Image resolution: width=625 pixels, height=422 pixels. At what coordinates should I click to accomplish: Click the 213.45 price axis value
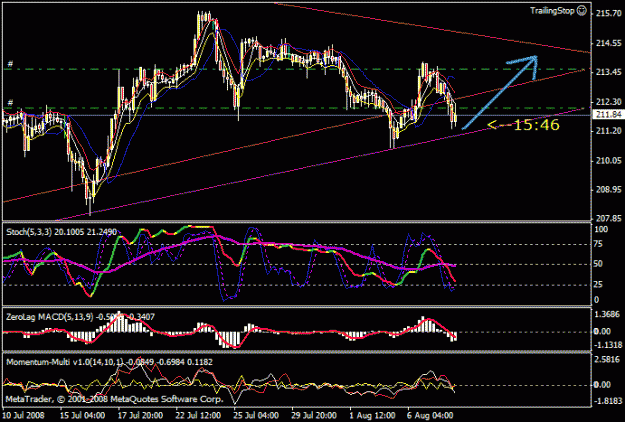pyautogui.click(x=608, y=72)
